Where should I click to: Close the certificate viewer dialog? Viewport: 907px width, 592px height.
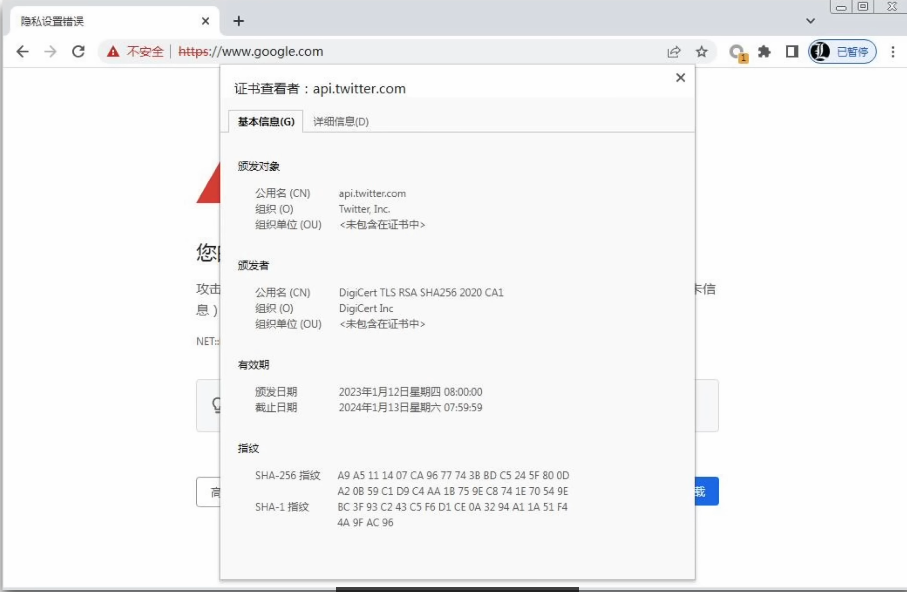680,78
